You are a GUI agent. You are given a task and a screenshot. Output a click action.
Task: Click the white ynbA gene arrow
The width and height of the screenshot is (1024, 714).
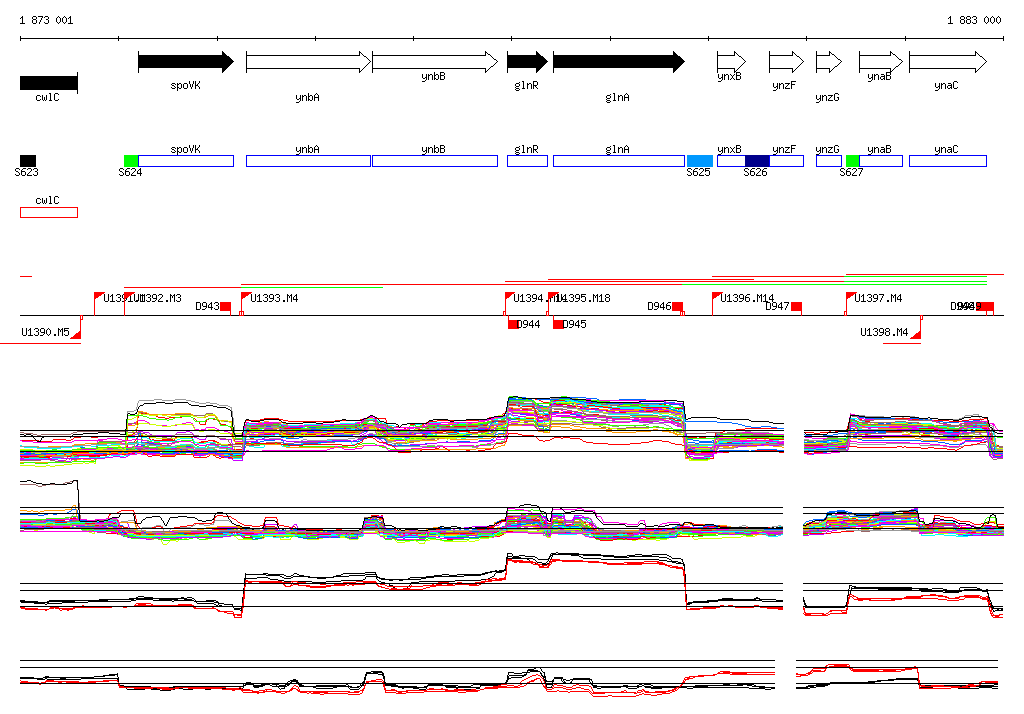308,62
